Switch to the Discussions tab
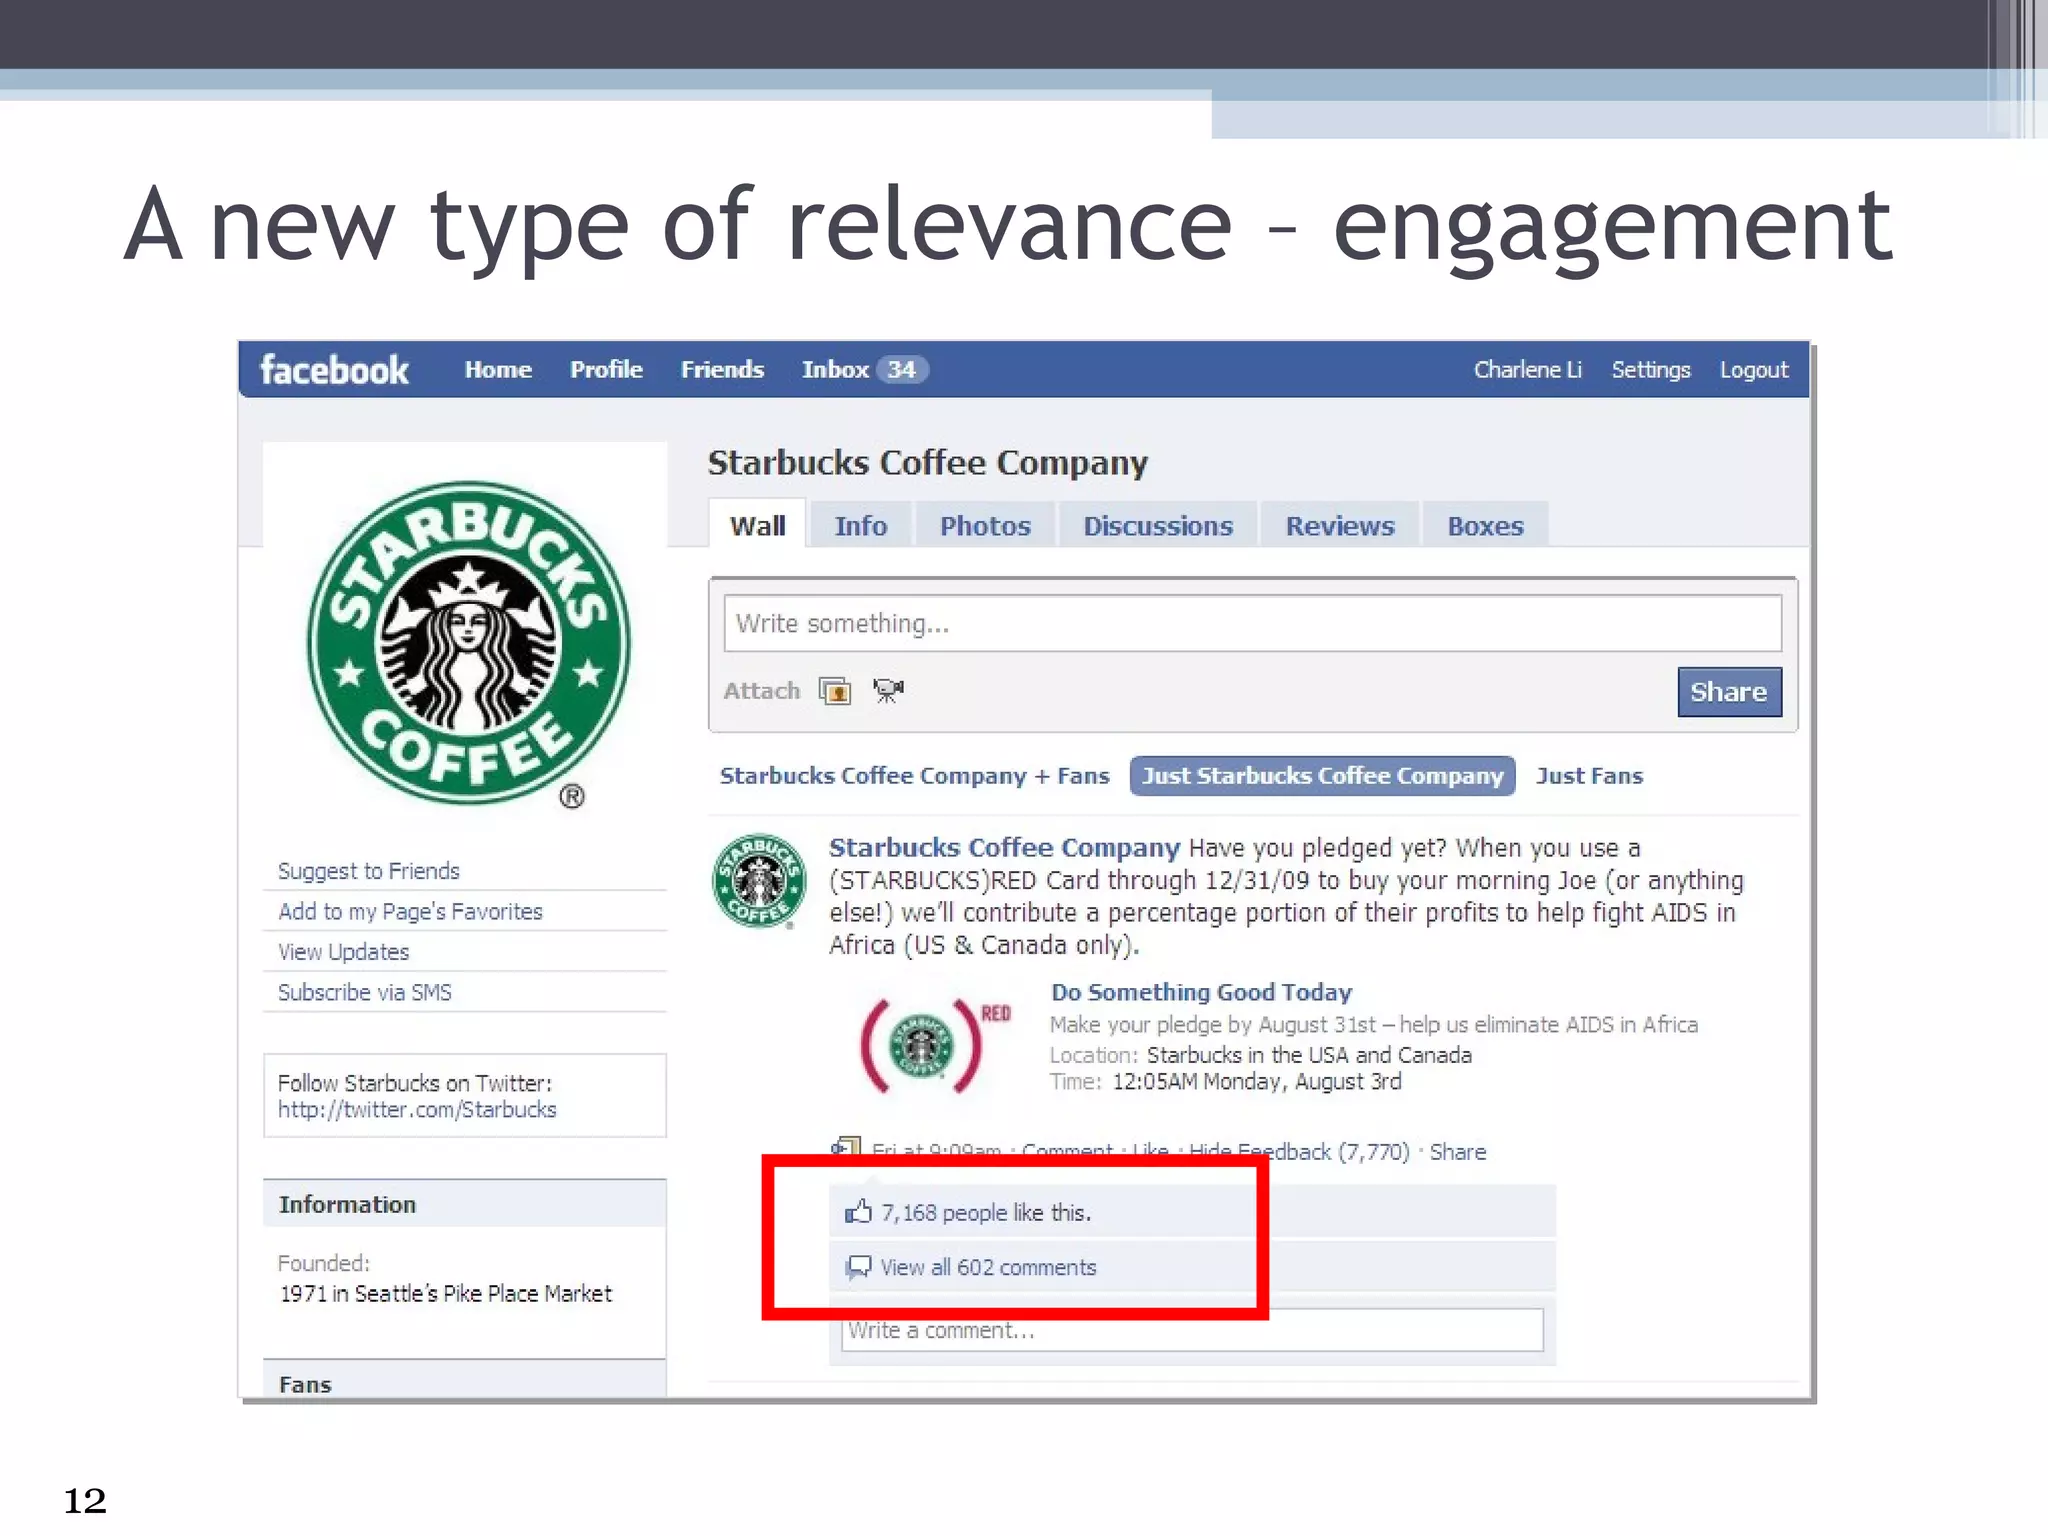 [x=1158, y=526]
